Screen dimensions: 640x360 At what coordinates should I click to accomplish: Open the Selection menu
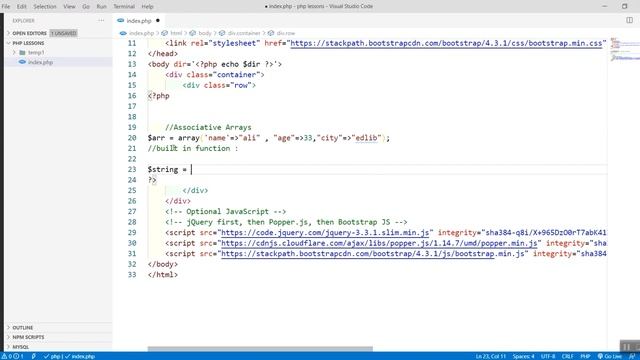click(45, 7)
